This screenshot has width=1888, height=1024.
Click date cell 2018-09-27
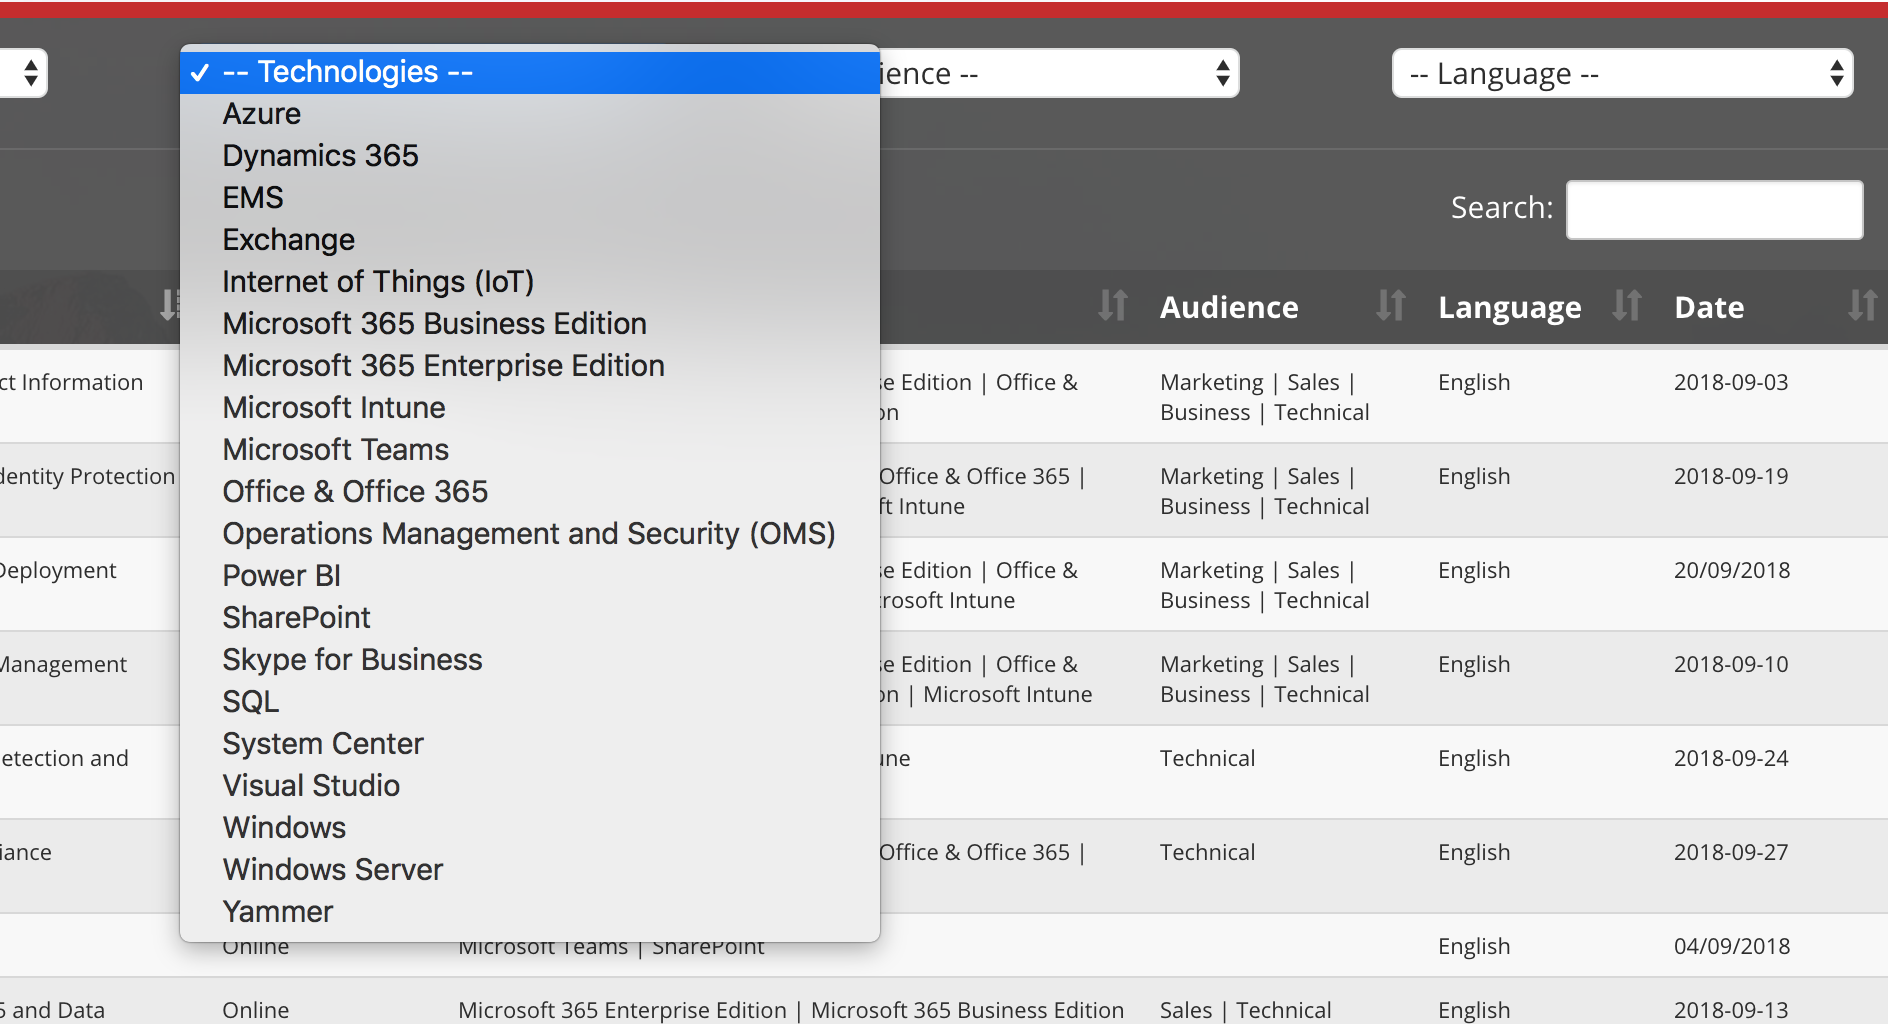tap(1731, 852)
